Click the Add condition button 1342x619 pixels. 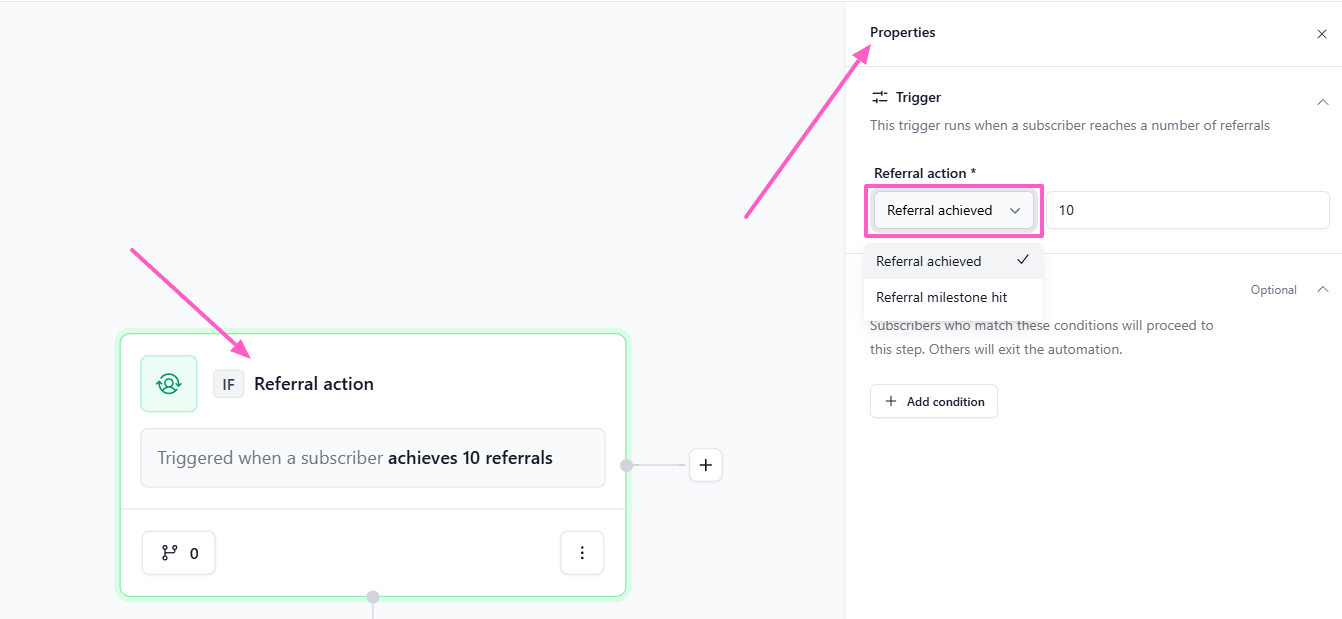coord(934,401)
